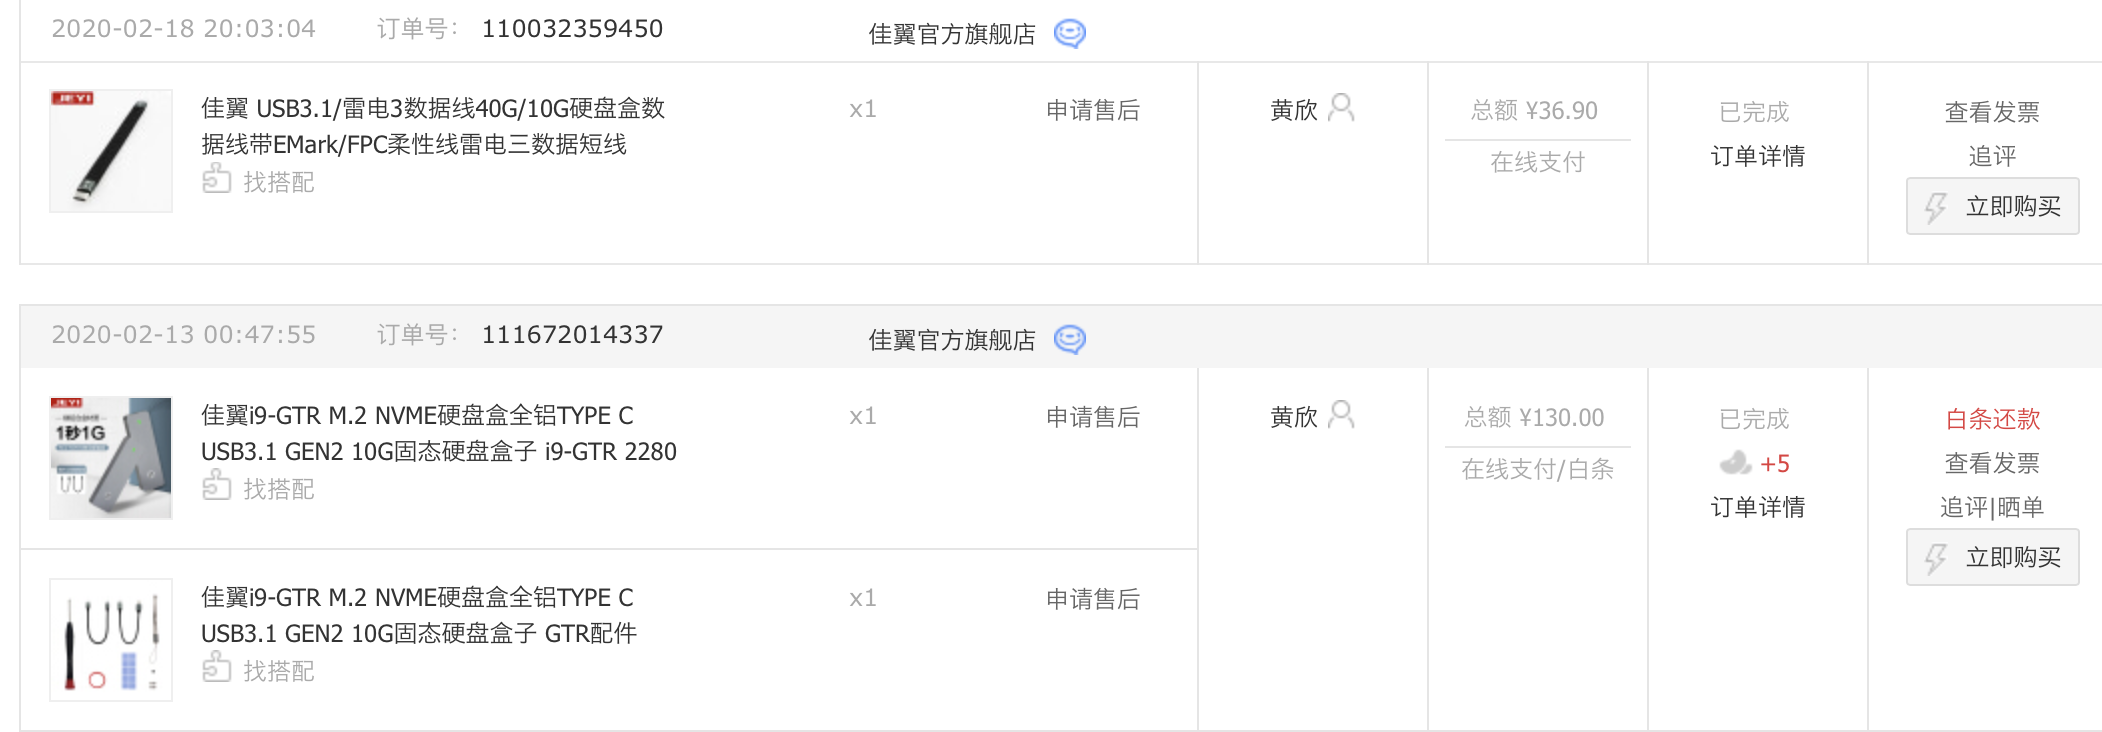Click 追评|晒单 for the second order
Viewport: 2102px width, 732px height.
(1992, 507)
